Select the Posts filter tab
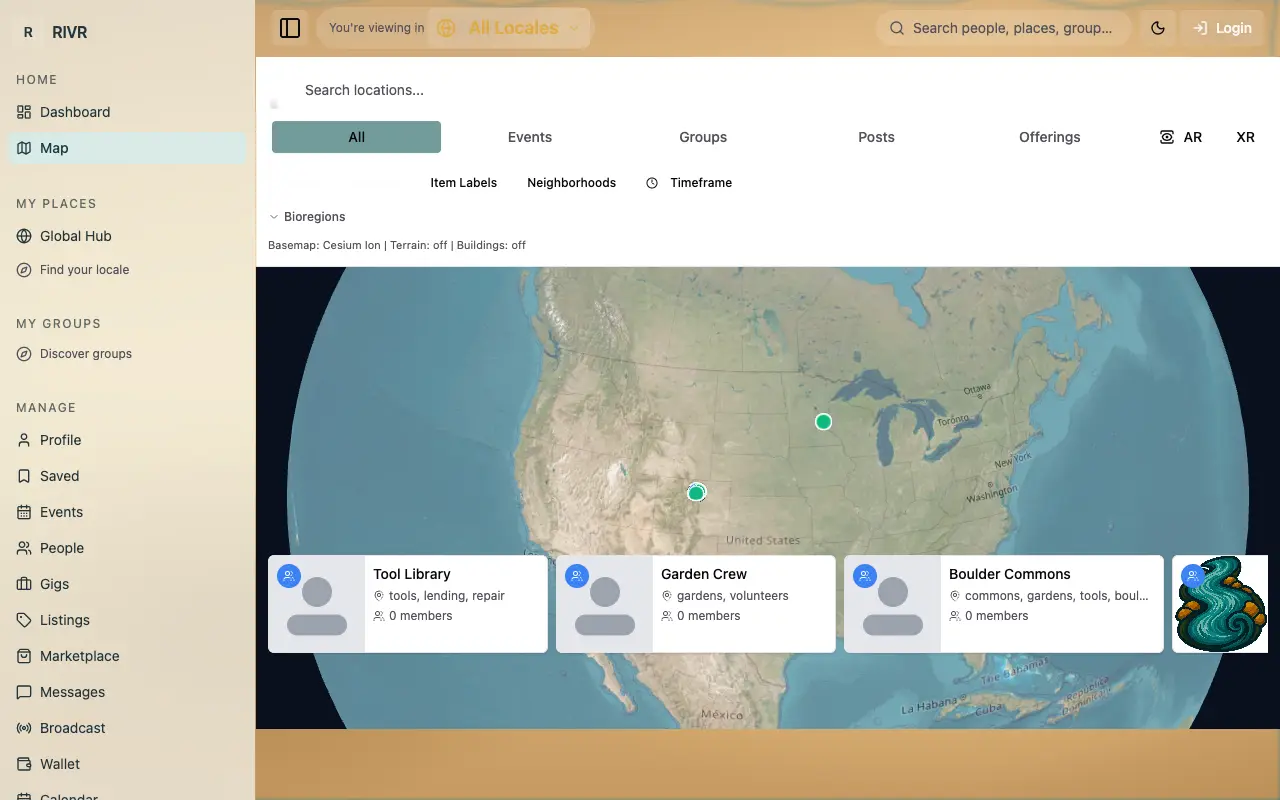This screenshot has width=1280, height=800. [x=876, y=137]
